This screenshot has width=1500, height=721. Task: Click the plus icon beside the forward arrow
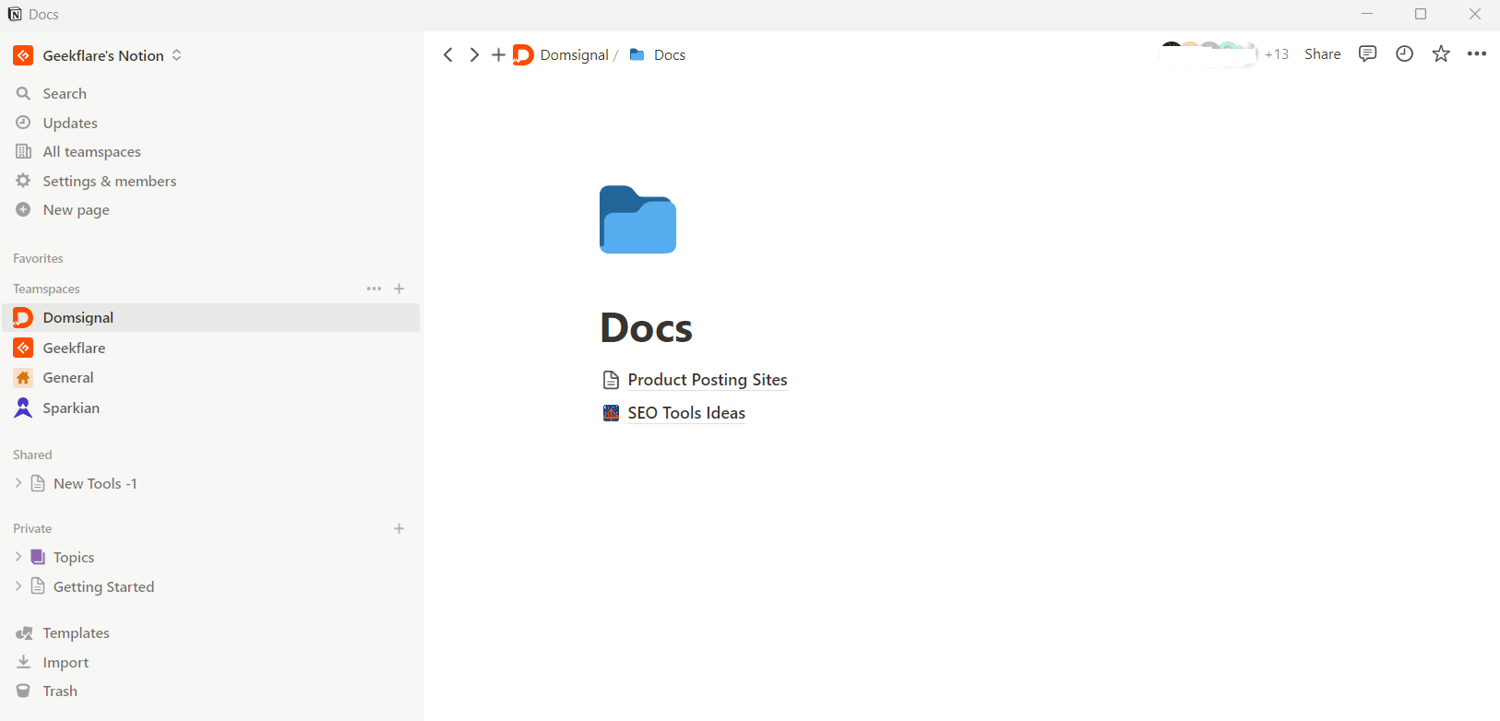(x=498, y=55)
